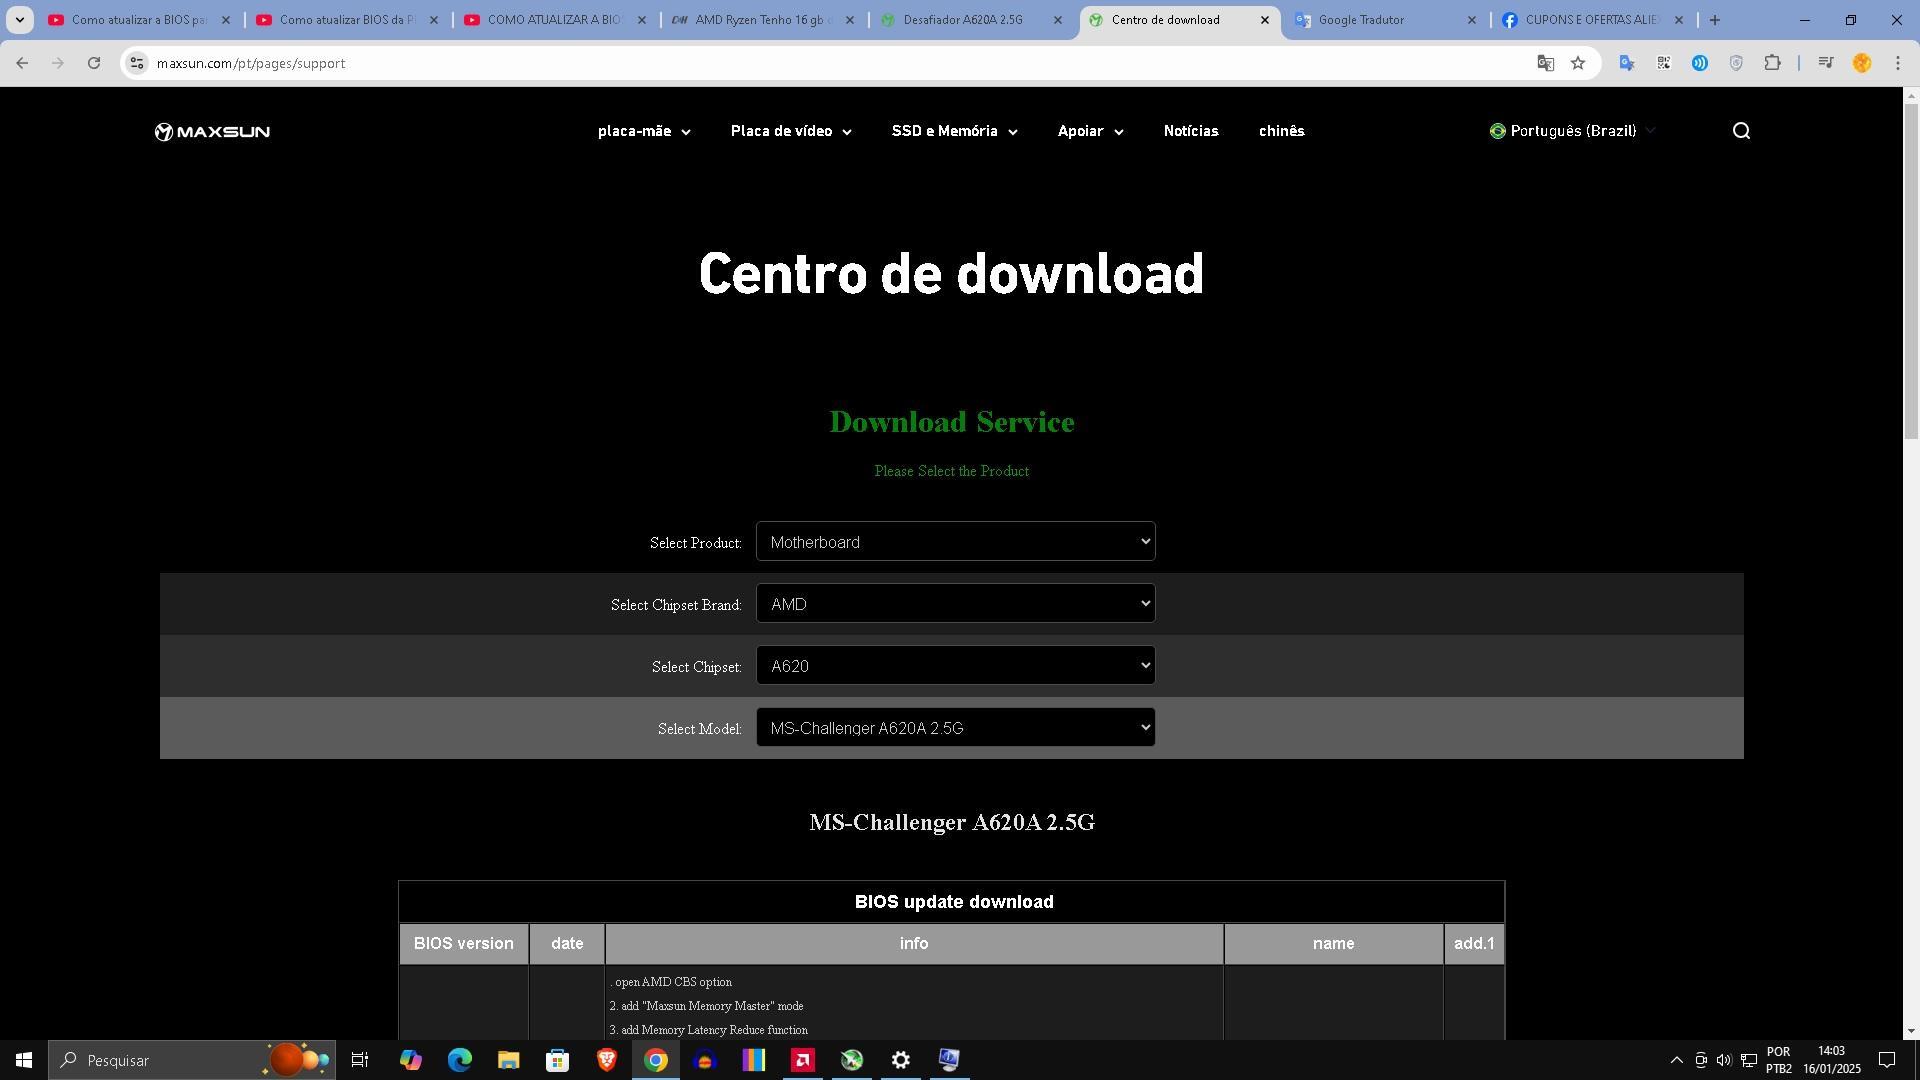Viewport: 1920px width, 1080px height.
Task: Open the Windows Start menu
Action: click(x=24, y=1060)
